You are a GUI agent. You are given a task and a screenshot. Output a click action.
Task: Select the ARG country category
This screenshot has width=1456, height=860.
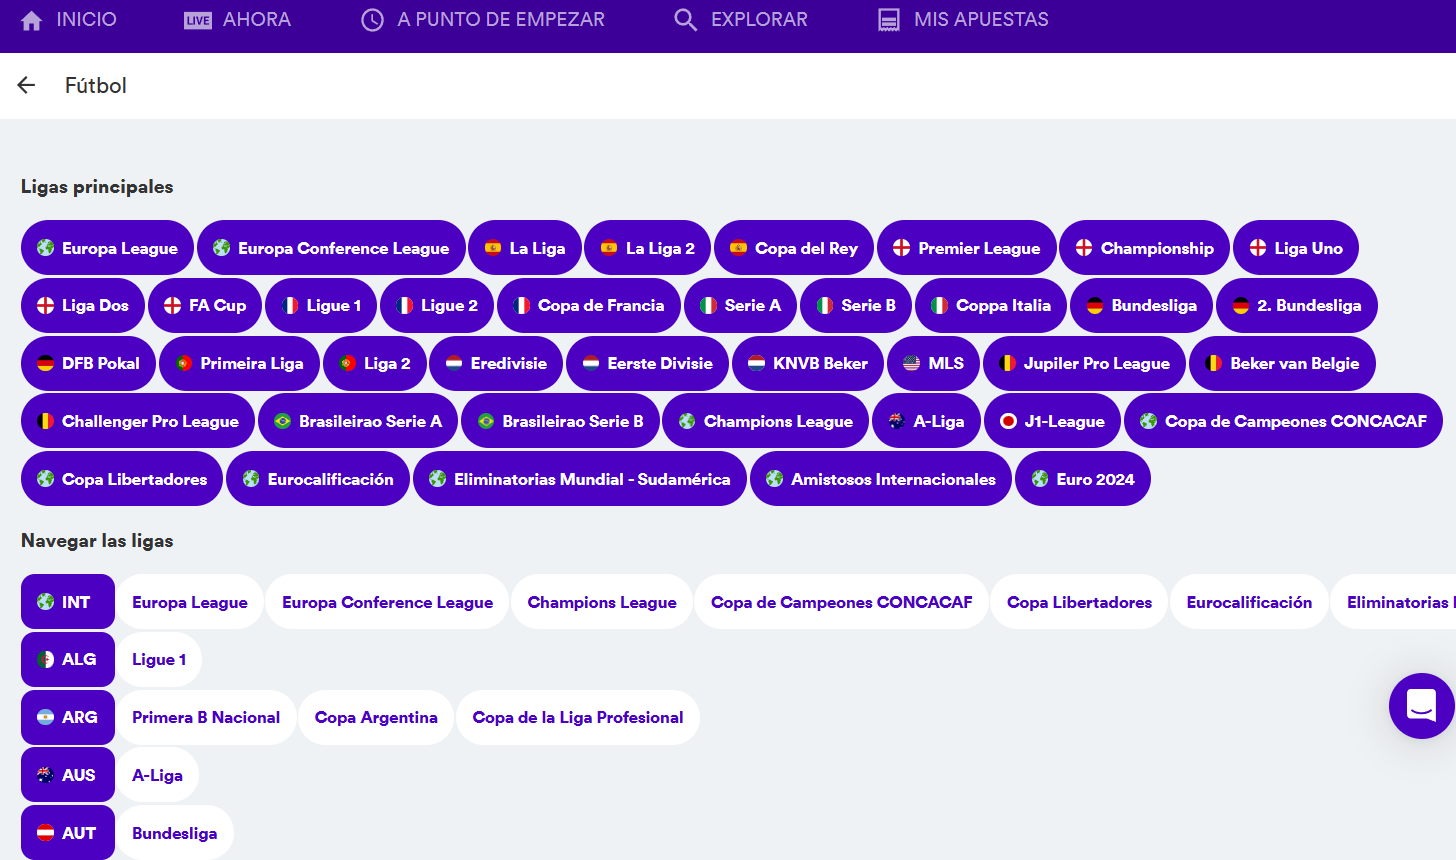pyautogui.click(x=67, y=717)
